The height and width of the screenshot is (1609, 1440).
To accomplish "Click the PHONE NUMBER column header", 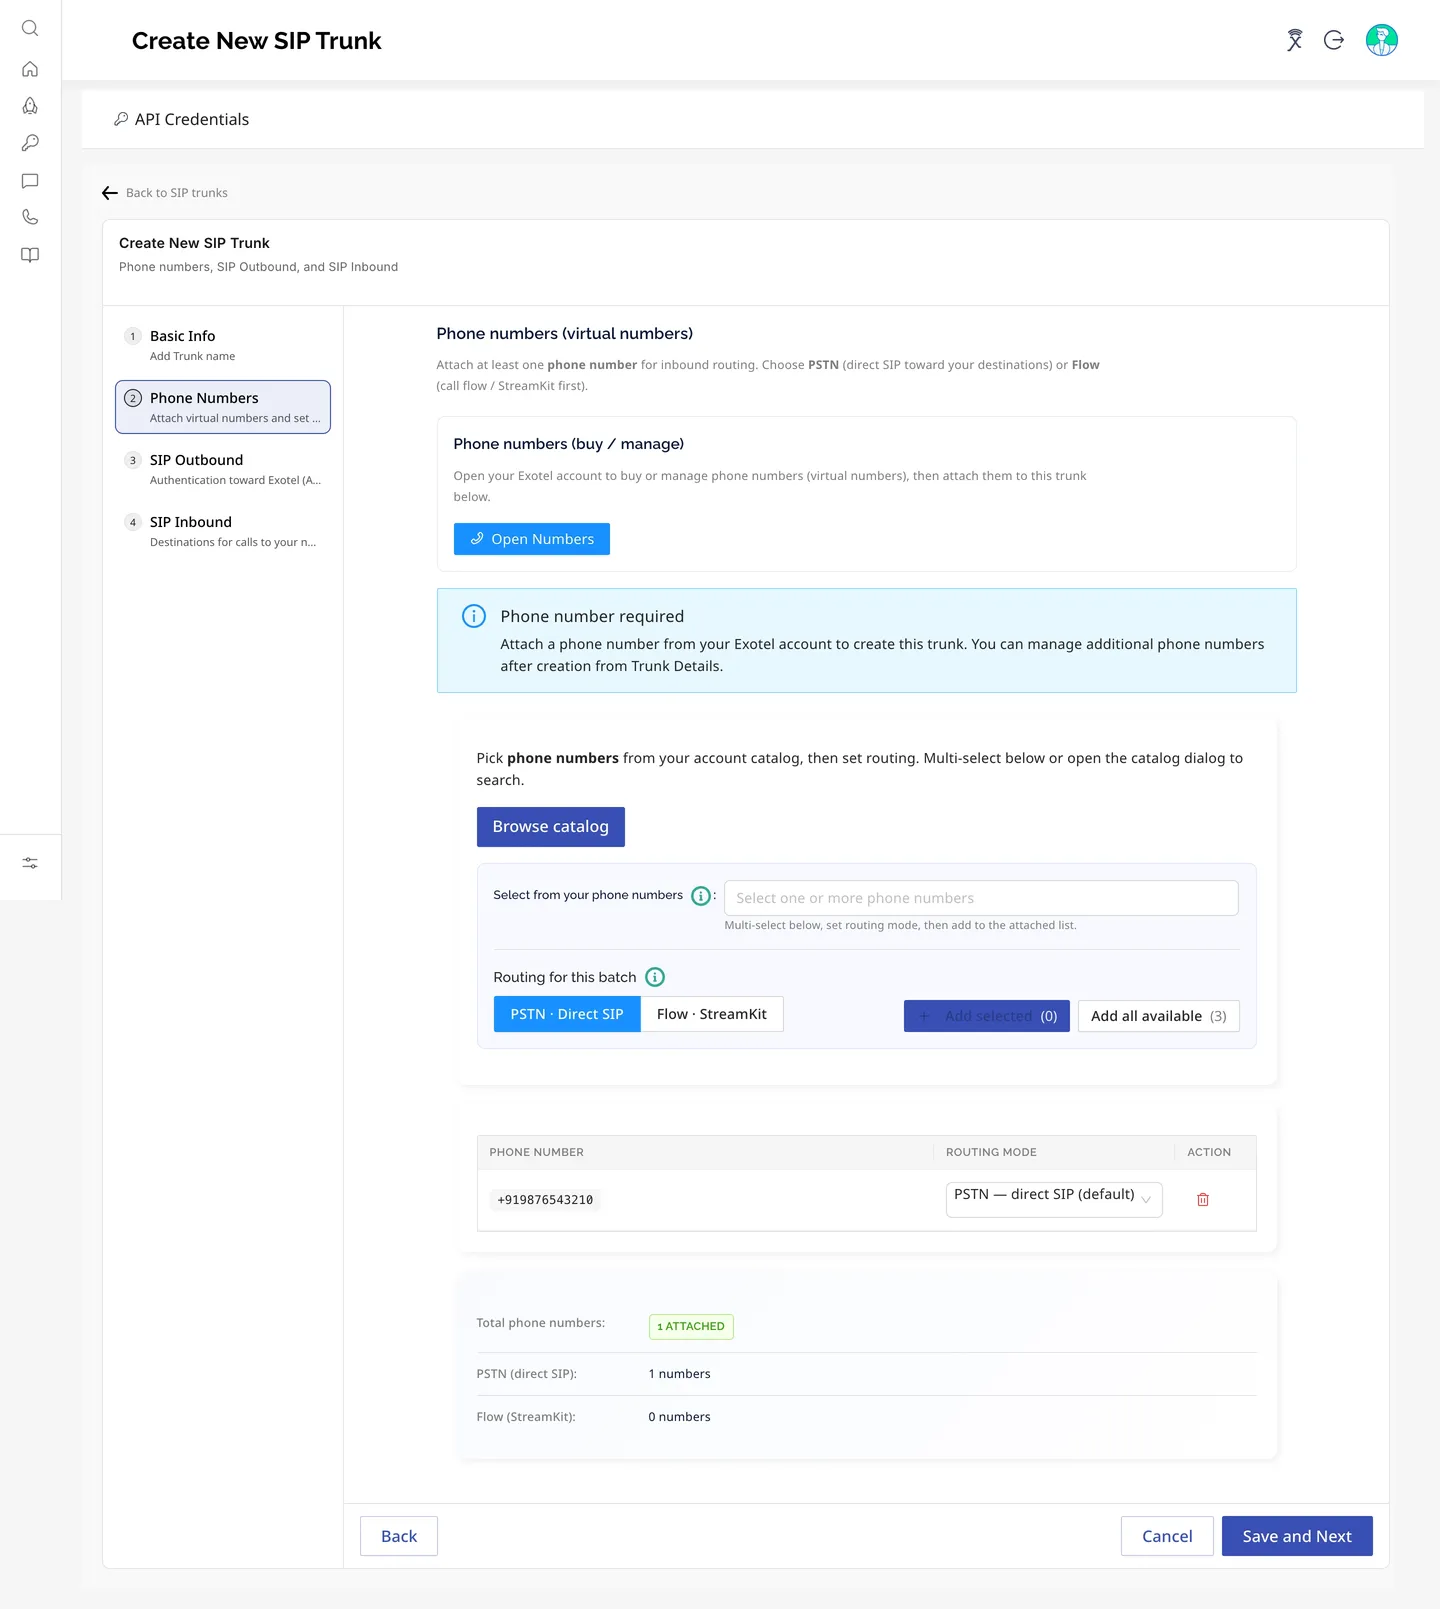I will 536,1152.
